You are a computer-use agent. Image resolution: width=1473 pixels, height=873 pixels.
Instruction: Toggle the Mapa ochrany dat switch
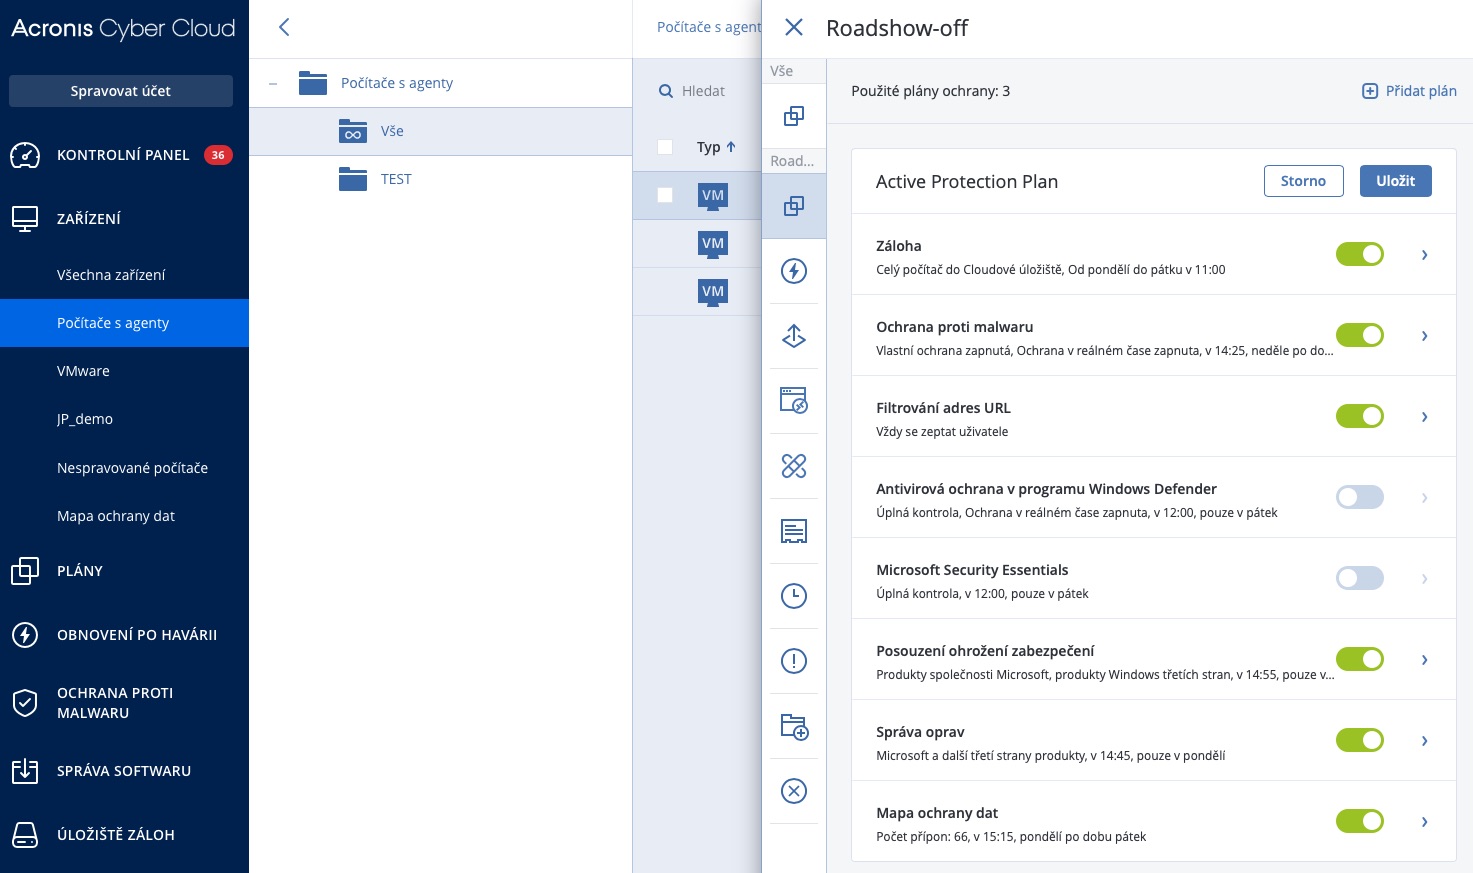1360,821
